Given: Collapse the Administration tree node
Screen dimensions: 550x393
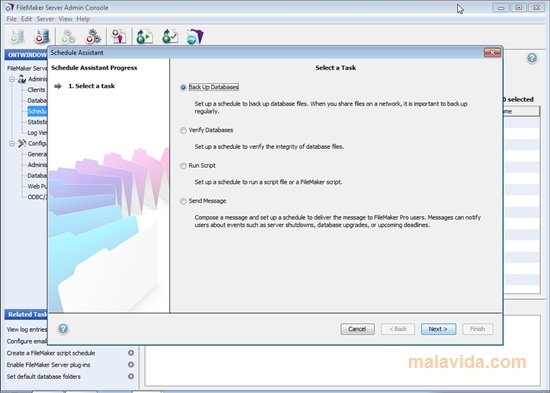Looking at the screenshot, I should click(x=12, y=79).
